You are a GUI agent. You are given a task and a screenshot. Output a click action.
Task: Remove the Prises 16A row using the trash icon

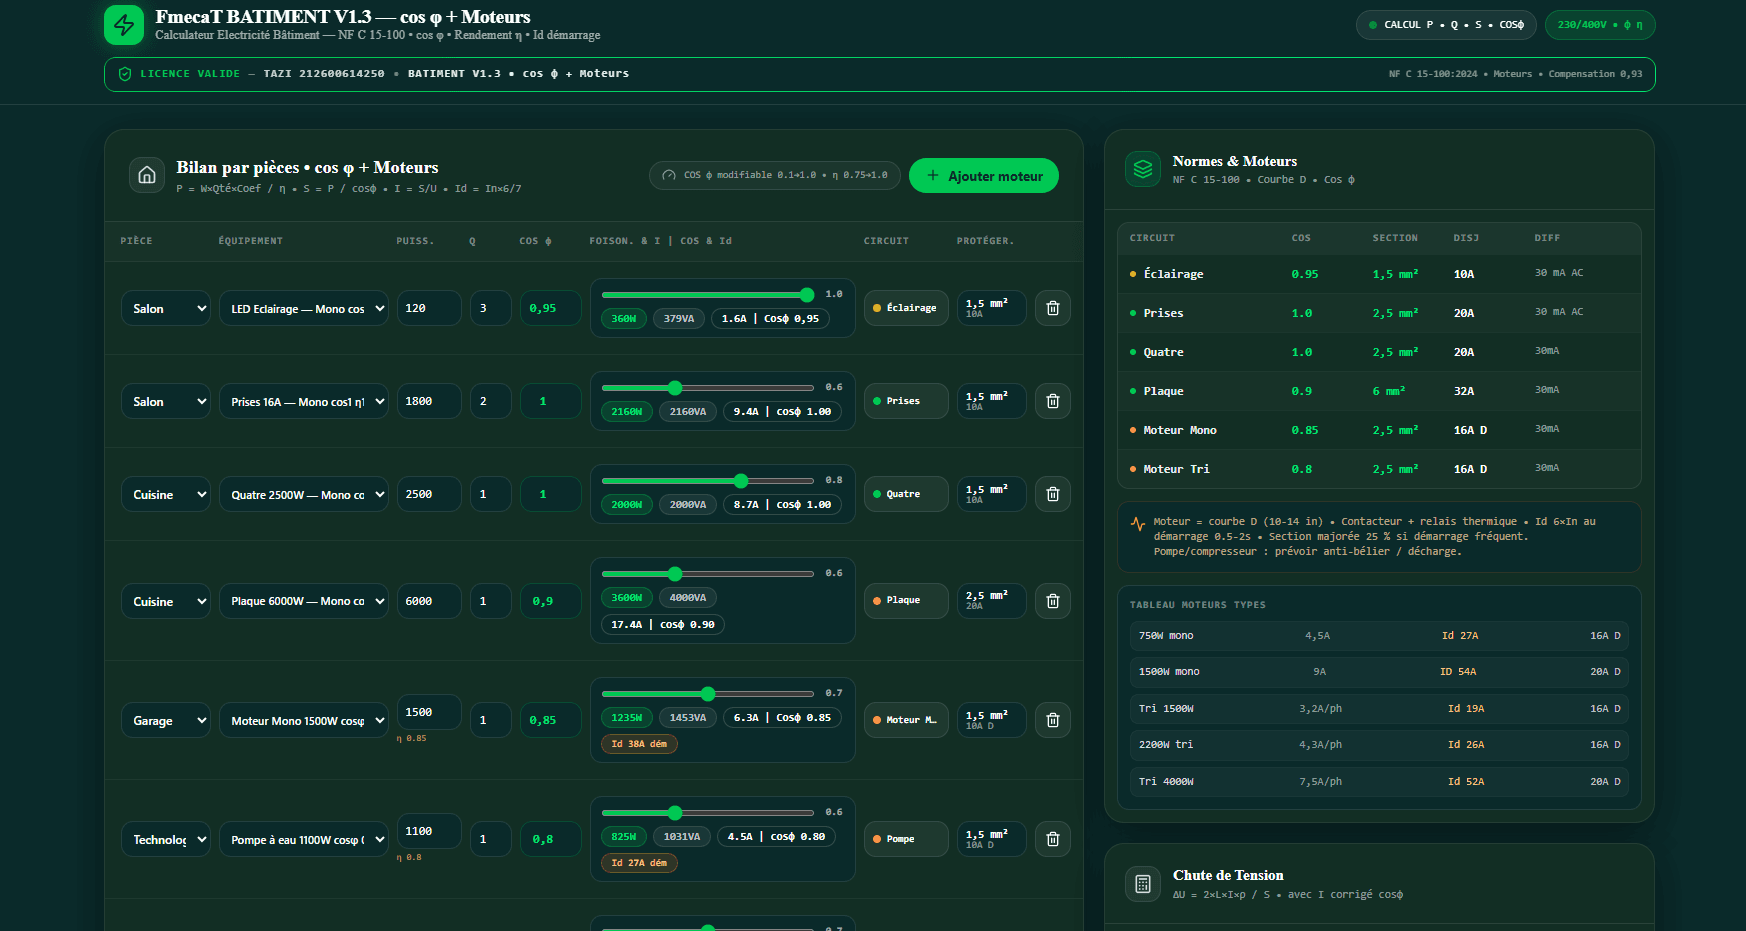point(1053,401)
